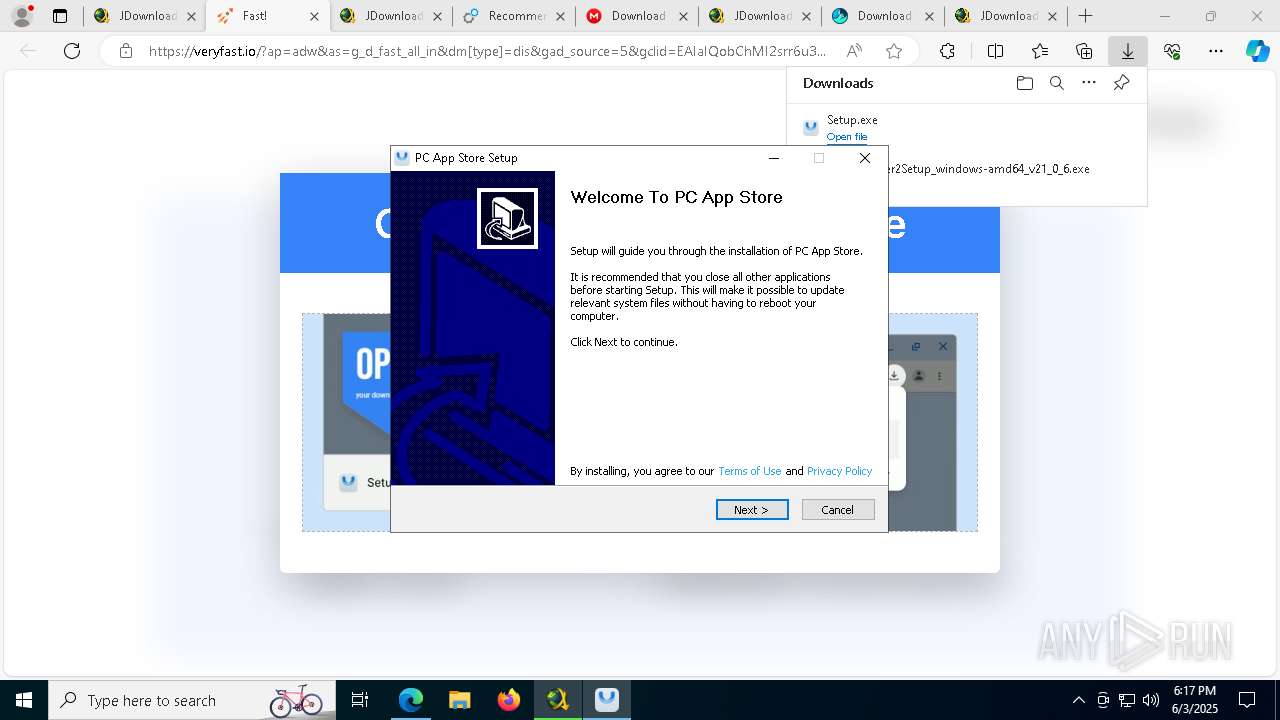Image resolution: width=1280 pixels, height=720 pixels.
Task: Click Next in PC App Store Setup
Action: click(x=752, y=510)
